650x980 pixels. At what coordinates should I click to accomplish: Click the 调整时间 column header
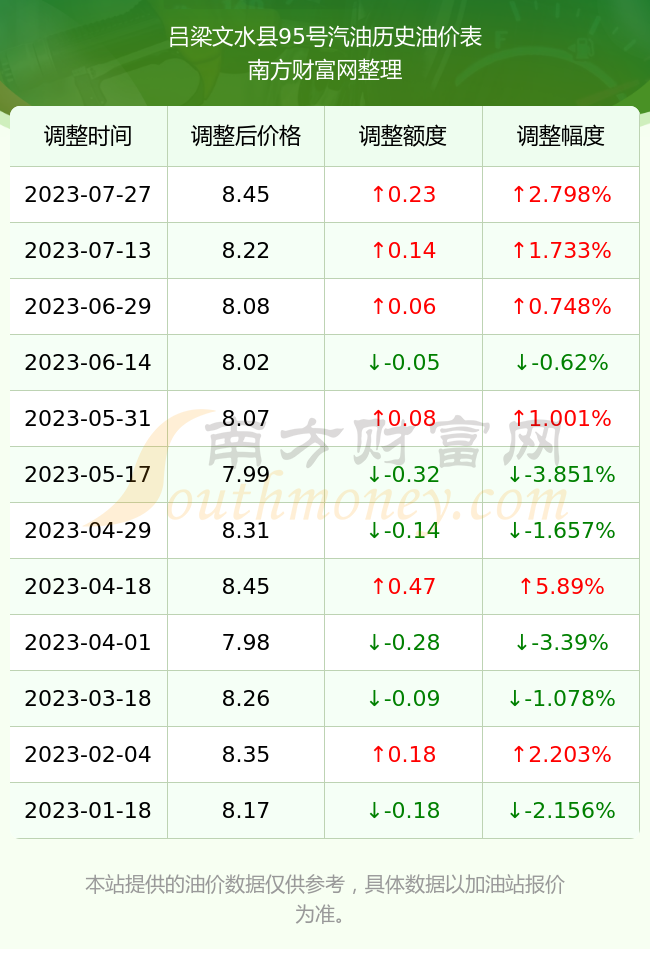88,136
